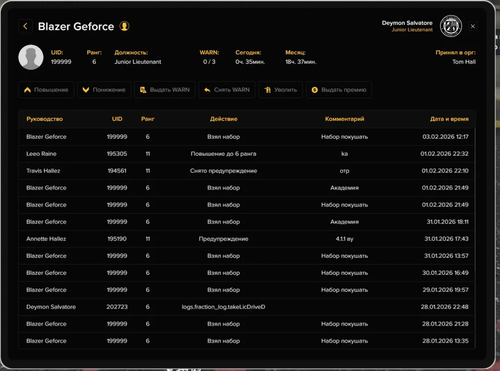Click UID 195305 in the table
The image size is (500, 371).
click(117, 154)
